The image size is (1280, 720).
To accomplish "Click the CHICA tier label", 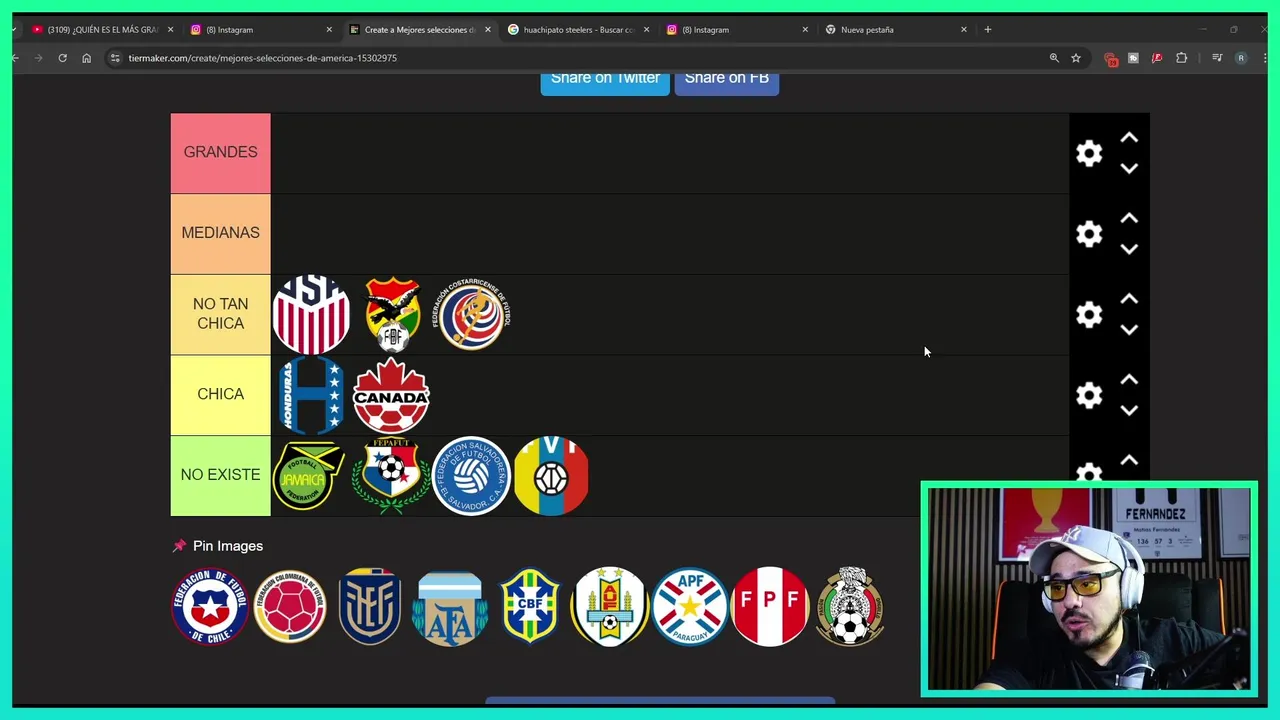I will pos(220,394).
